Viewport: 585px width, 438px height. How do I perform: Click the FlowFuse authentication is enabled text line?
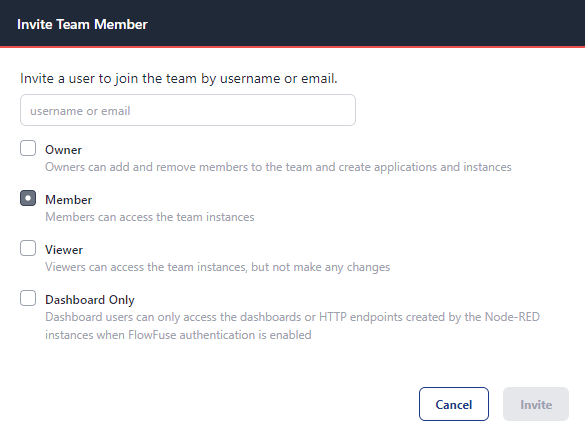click(178, 335)
